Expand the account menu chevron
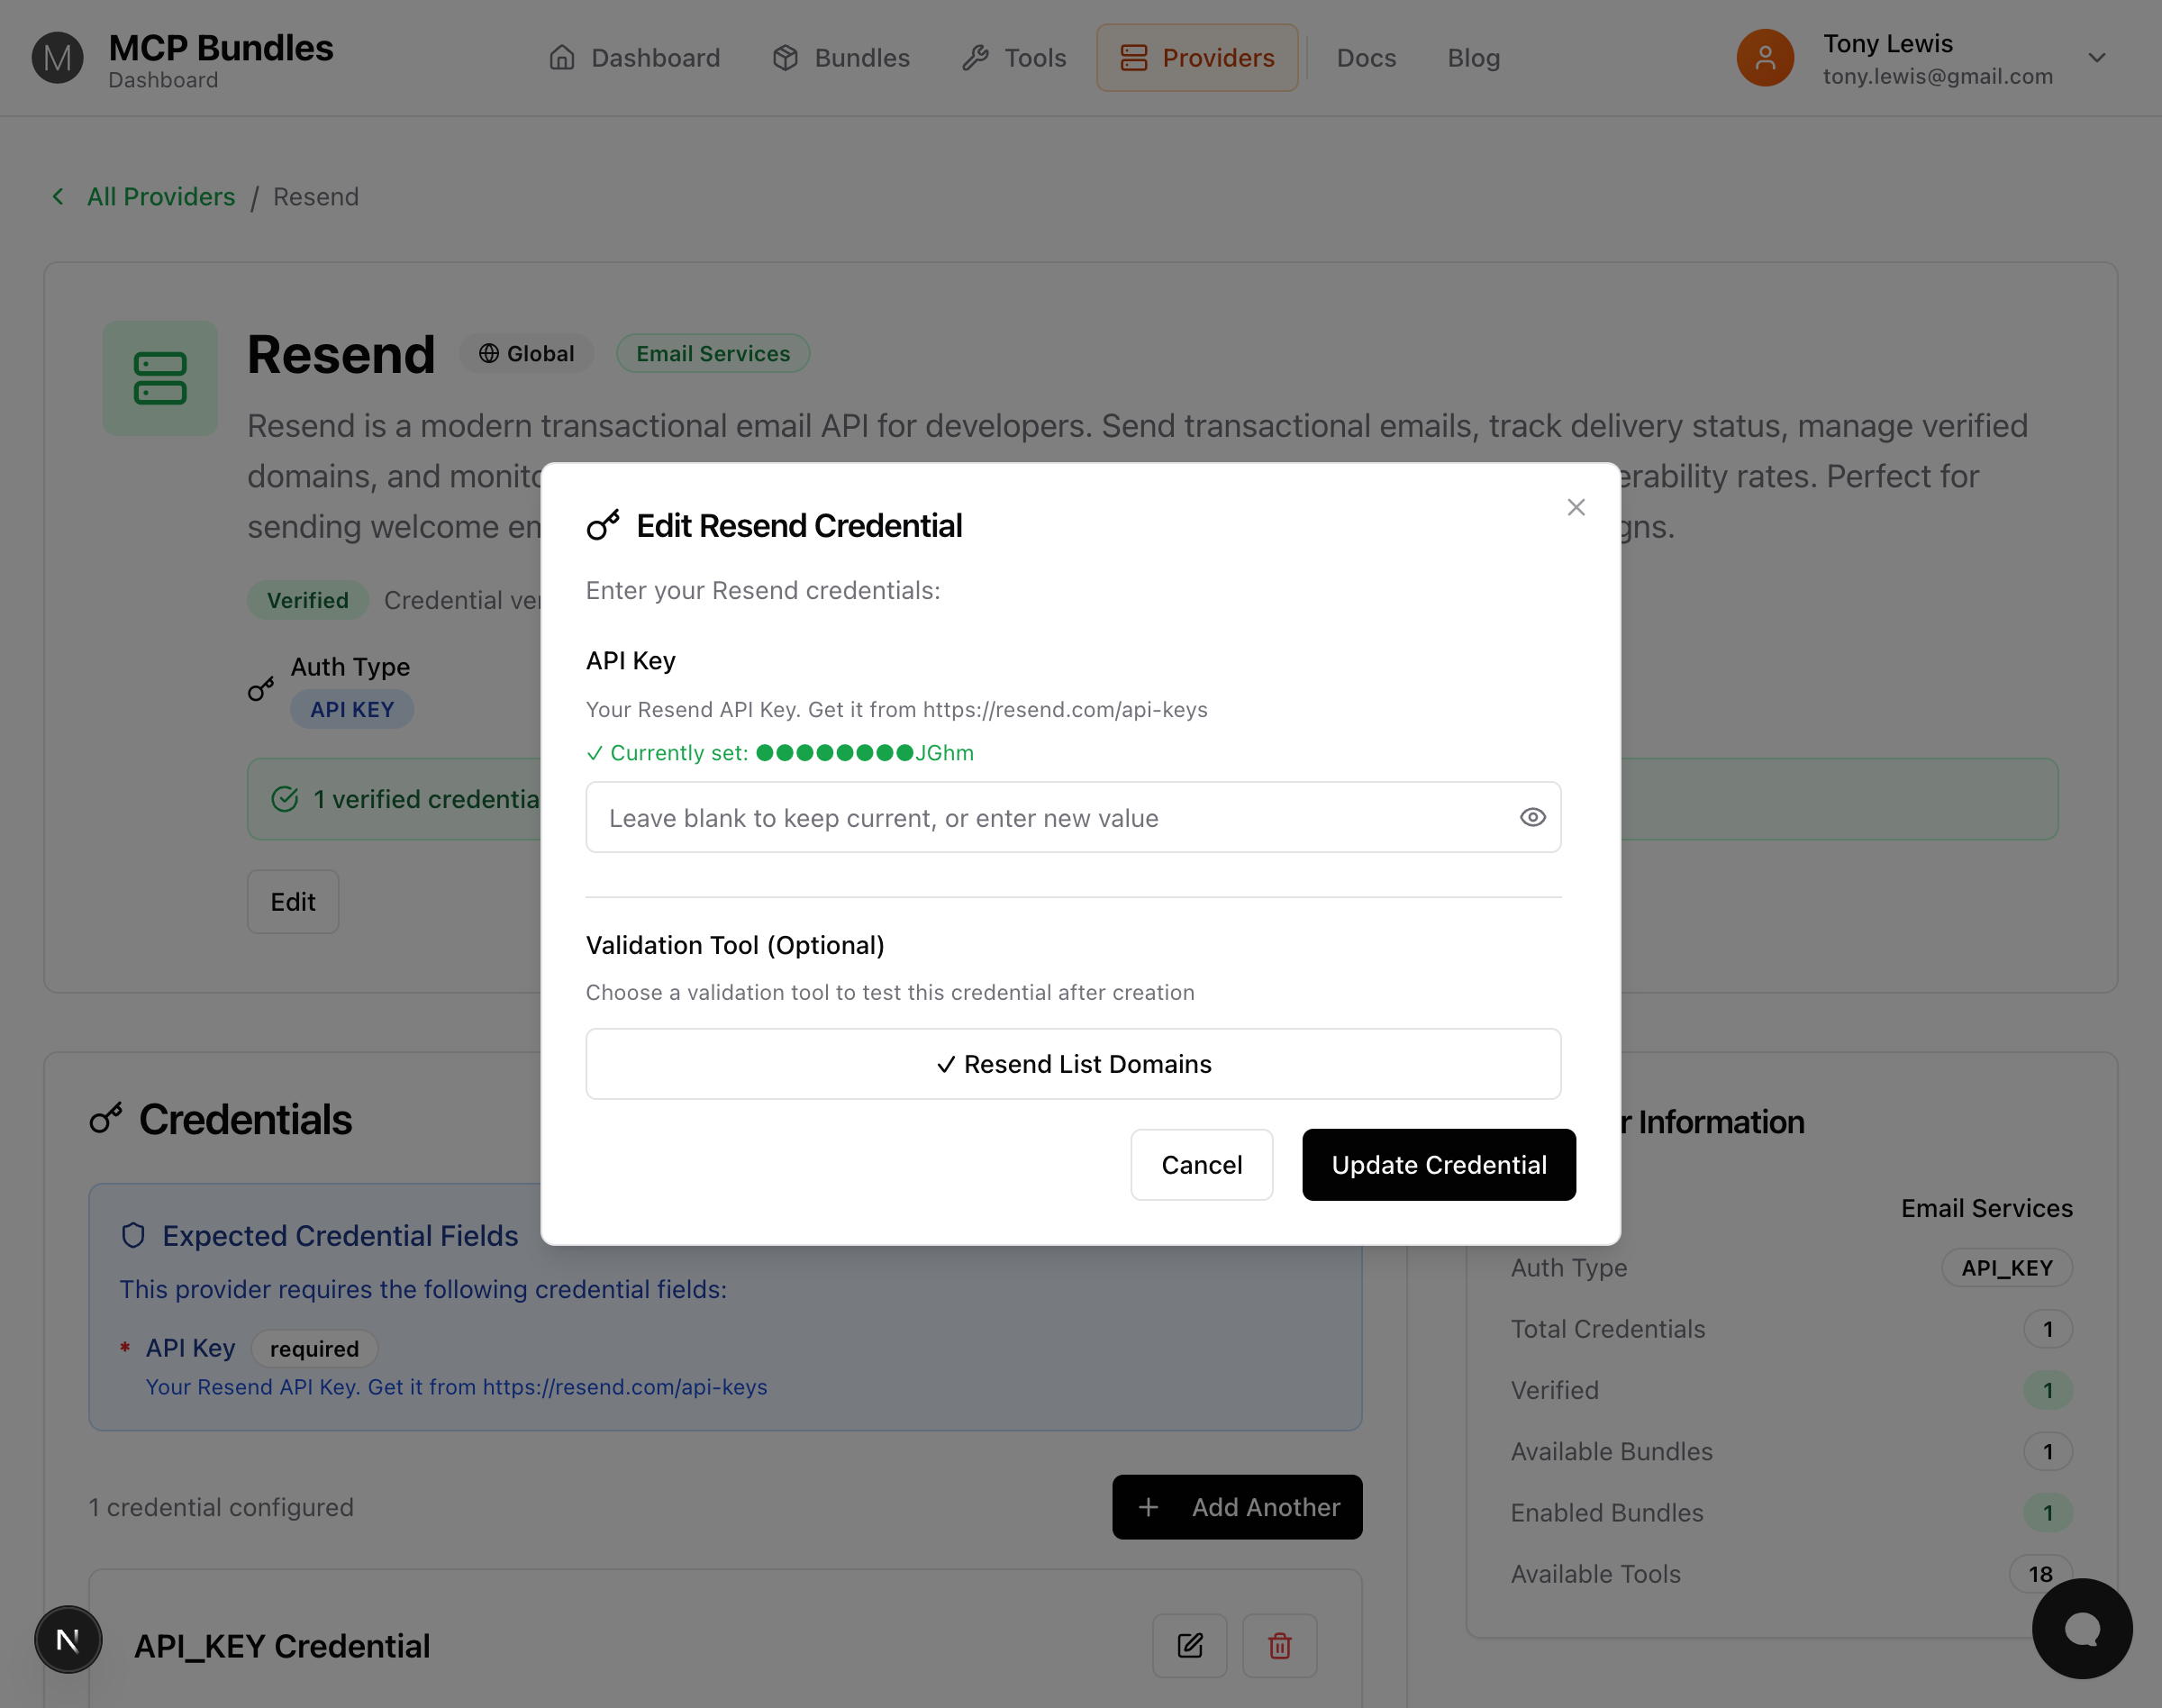This screenshot has height=1708, width=2162. click(2097, 58)
